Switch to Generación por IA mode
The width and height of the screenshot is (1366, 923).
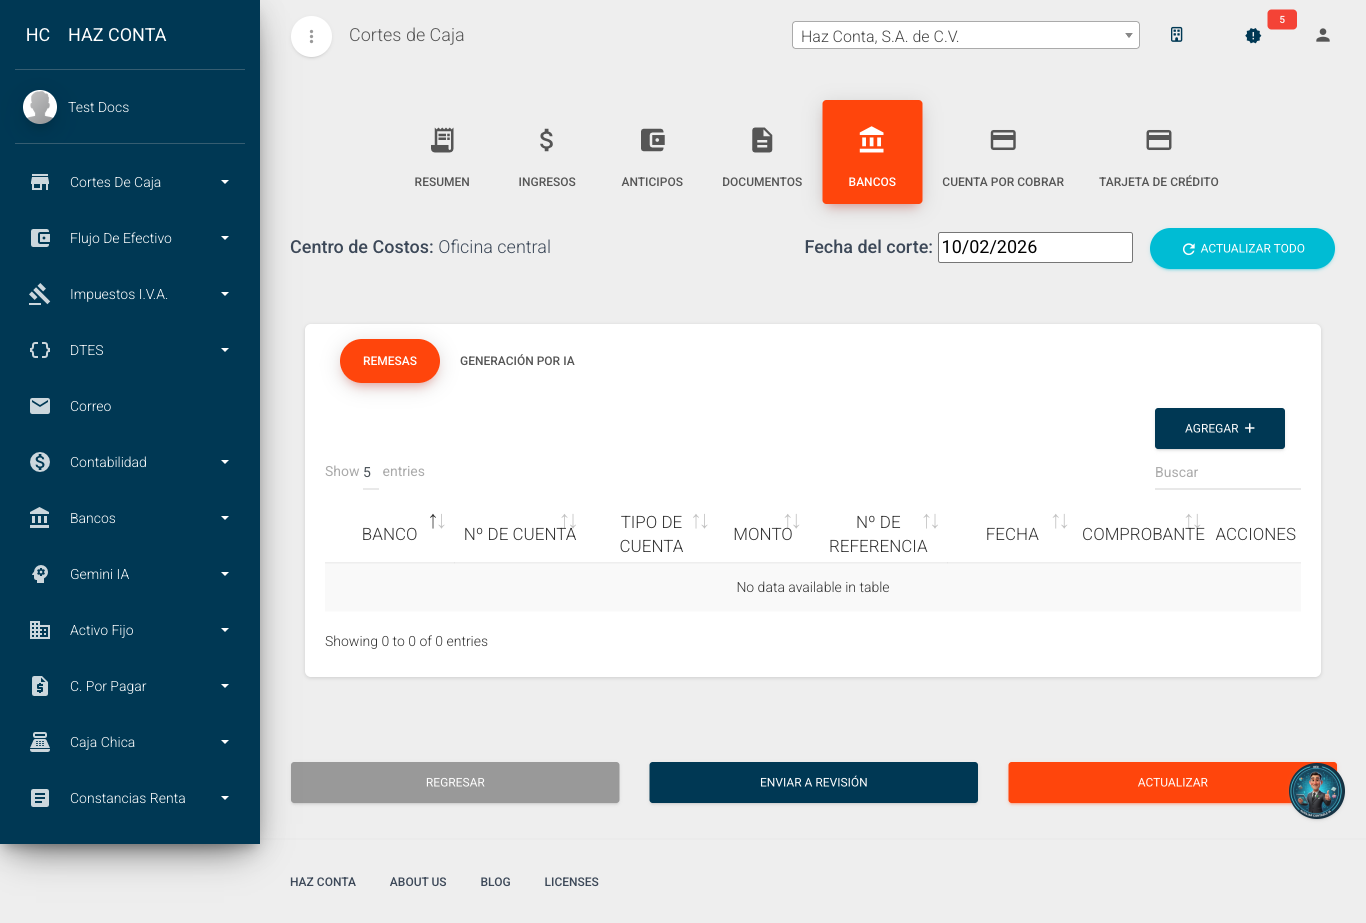(x=517, y=361)
